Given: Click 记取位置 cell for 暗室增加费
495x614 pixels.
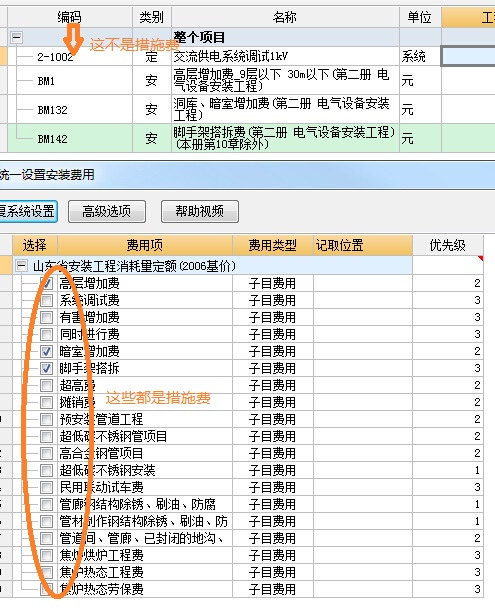Looking at the screenshot, I should [x=363, y=351].
